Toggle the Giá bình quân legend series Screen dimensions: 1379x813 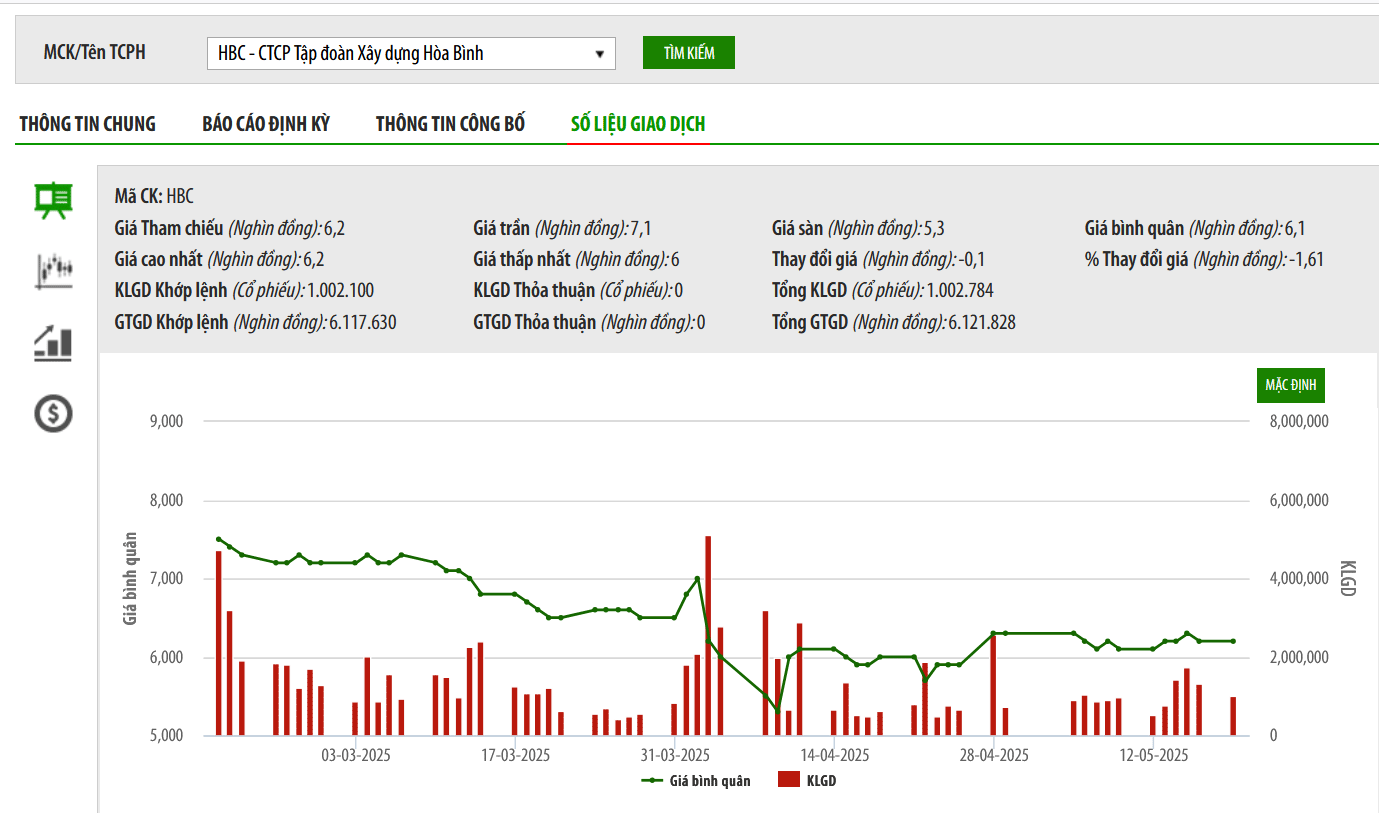coord(697,781)
